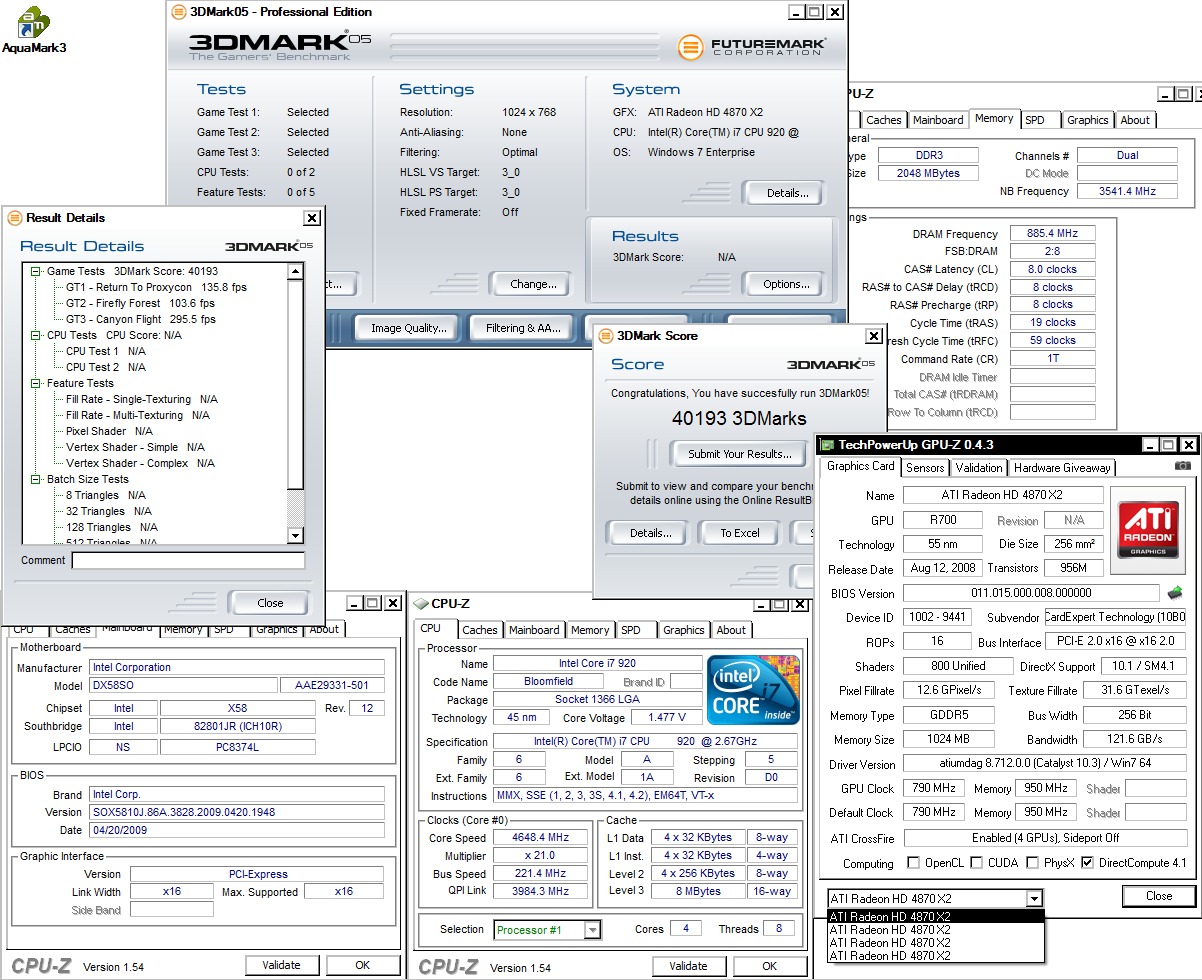Open the Graphics Card tab in GPU-Z
1202x980 pixels.
pos(861,466)
